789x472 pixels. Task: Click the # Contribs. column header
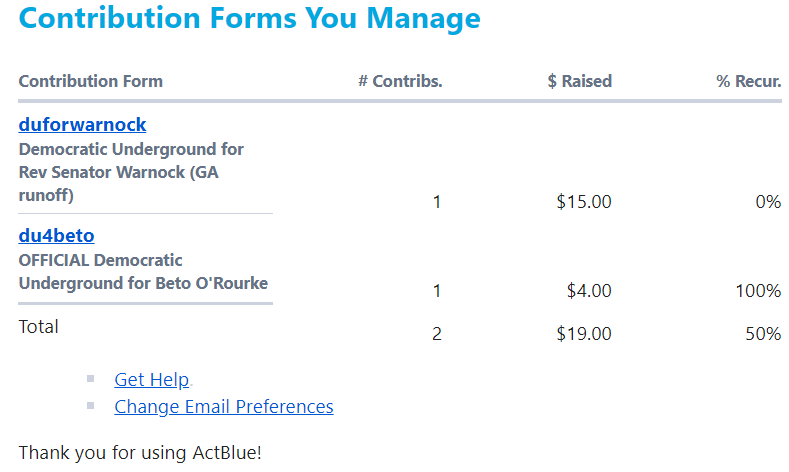pos(400,81)
